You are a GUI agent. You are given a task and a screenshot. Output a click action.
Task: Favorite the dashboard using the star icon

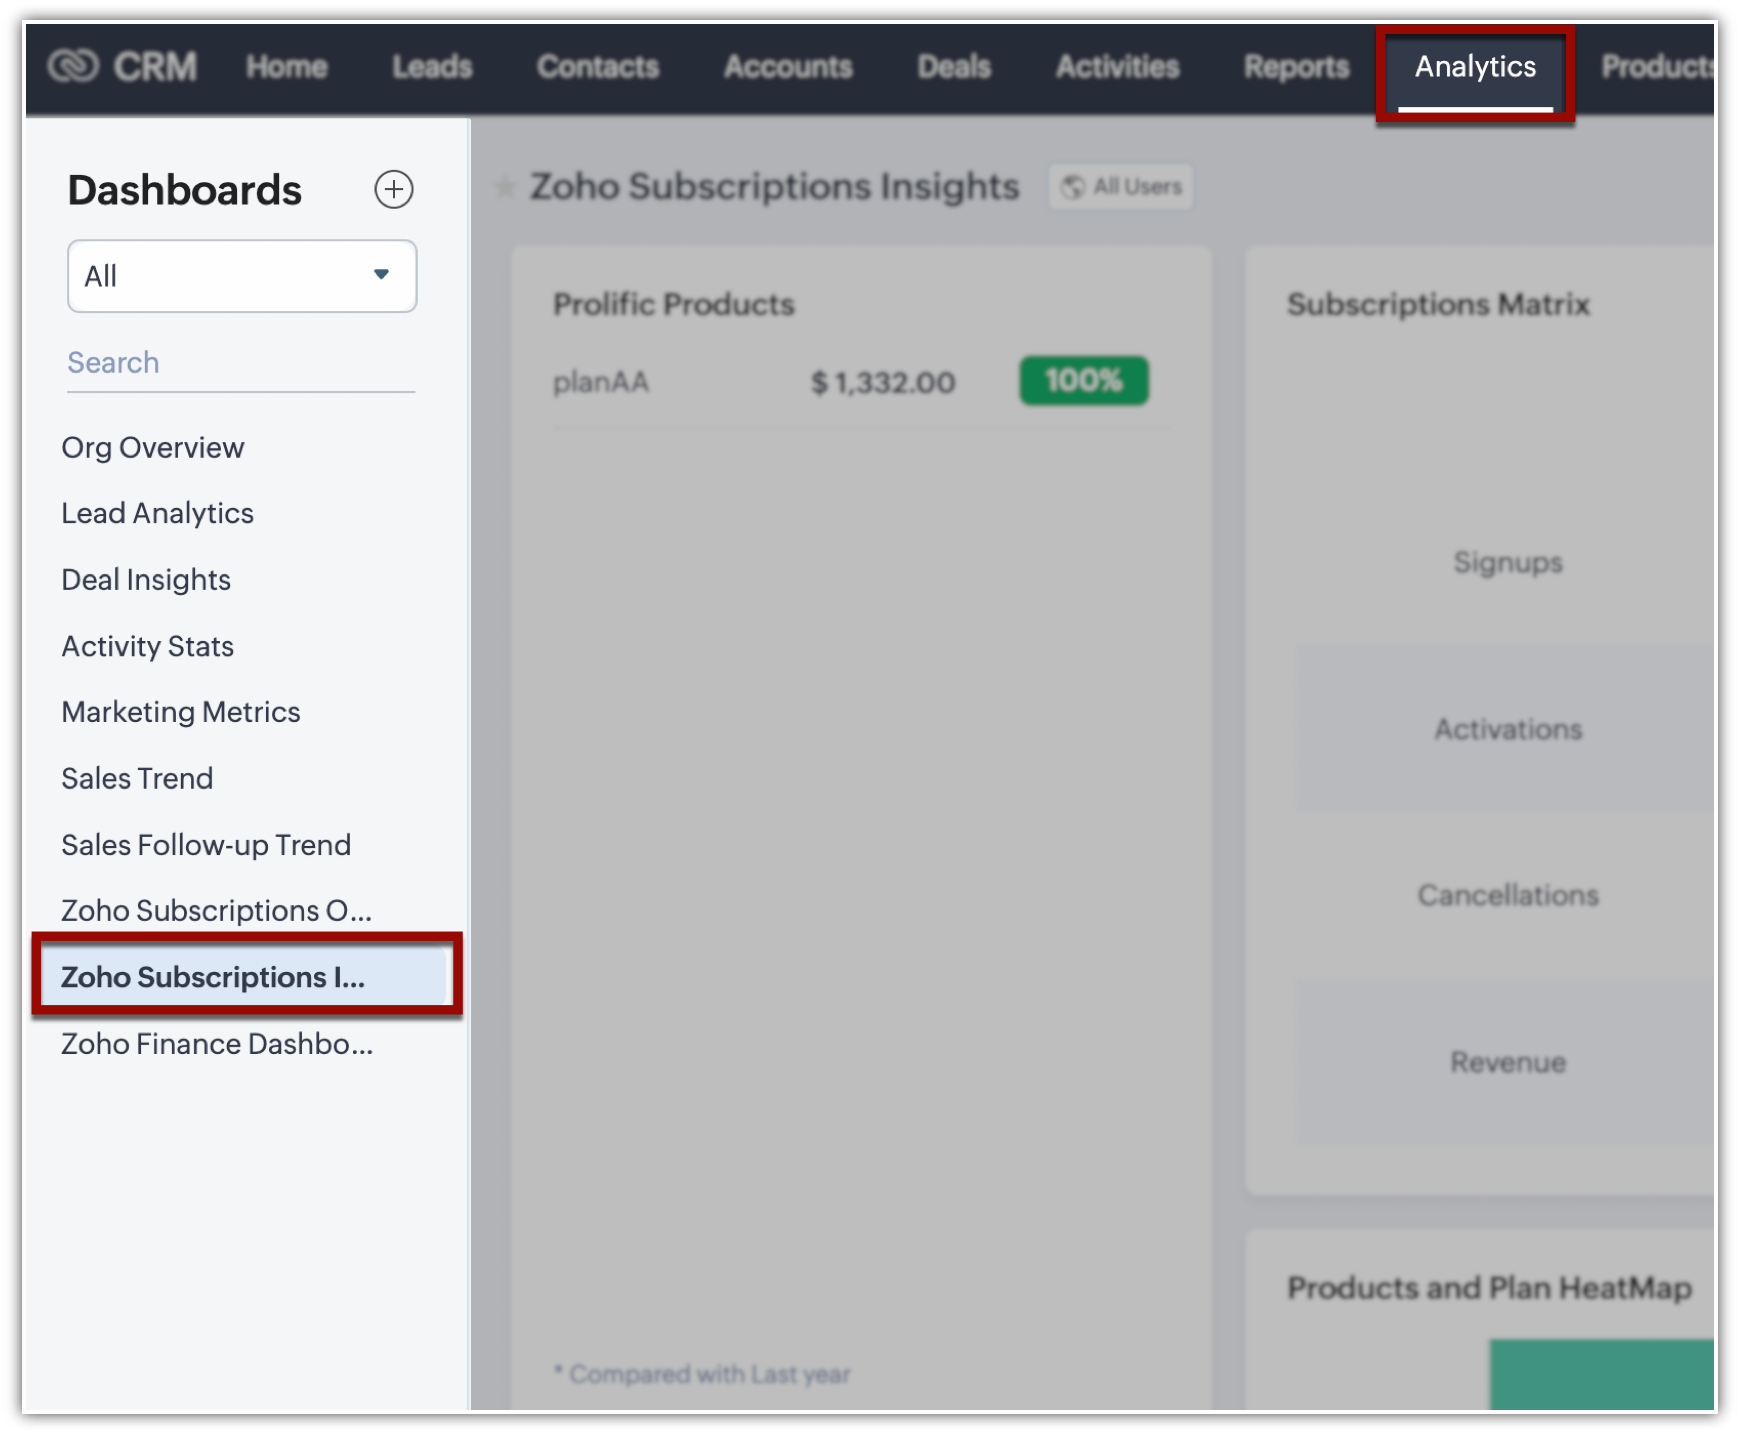[506, 187]
